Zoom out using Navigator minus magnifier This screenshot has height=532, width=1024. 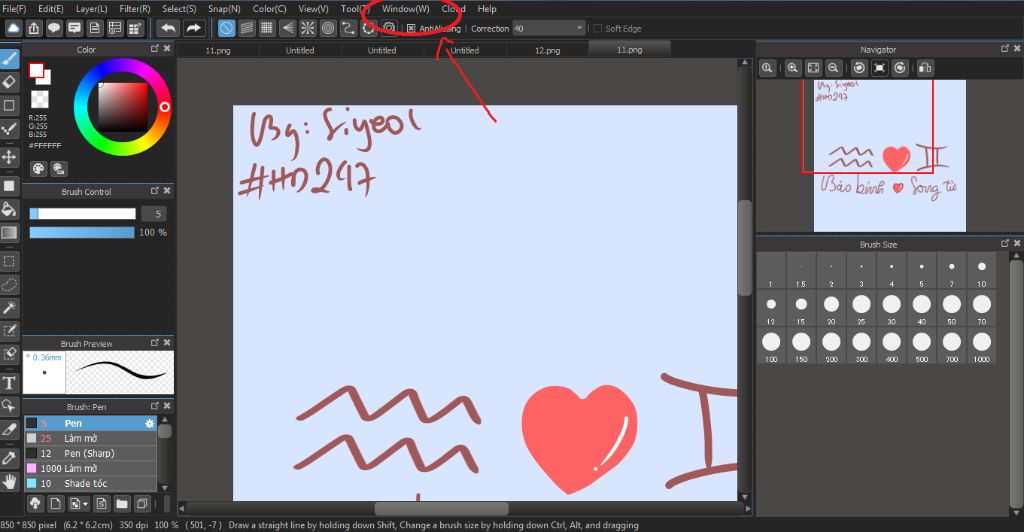(833, 68)
